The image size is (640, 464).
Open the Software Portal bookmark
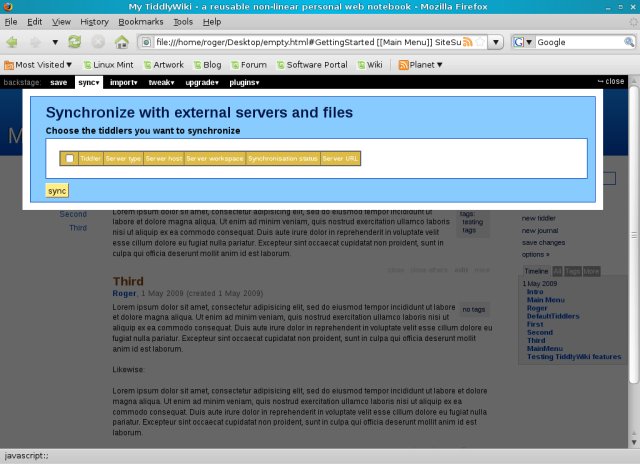coord(312,65)
